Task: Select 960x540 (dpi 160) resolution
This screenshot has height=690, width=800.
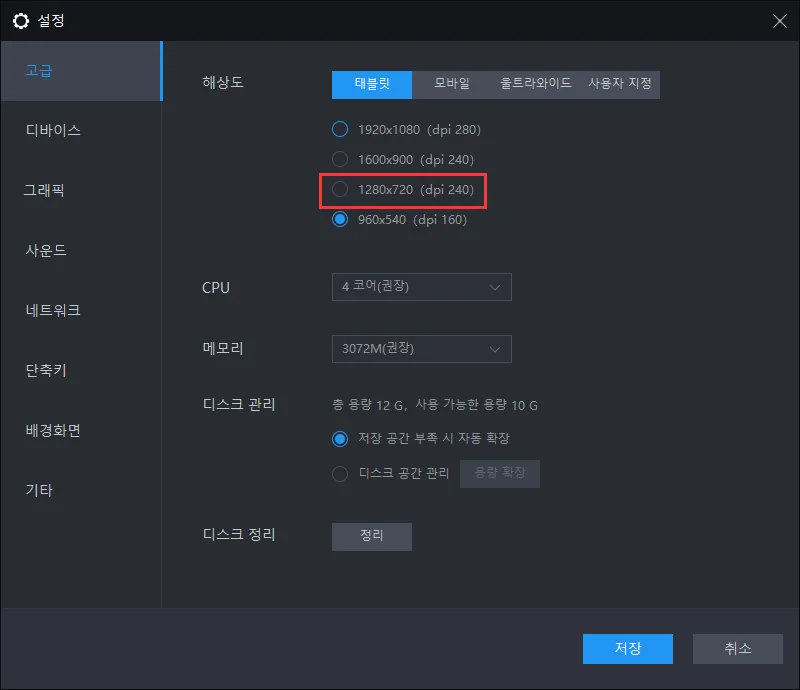Action: (399, 220)
